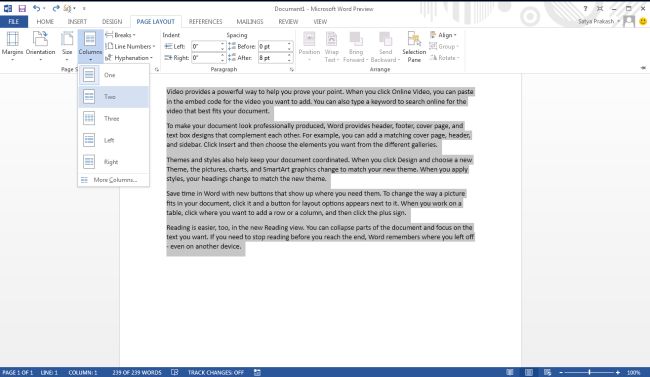The width and height of the screenshot is (650, 377).
Task: Collapse the ribbon with arrow
Action: pos(643,68)
